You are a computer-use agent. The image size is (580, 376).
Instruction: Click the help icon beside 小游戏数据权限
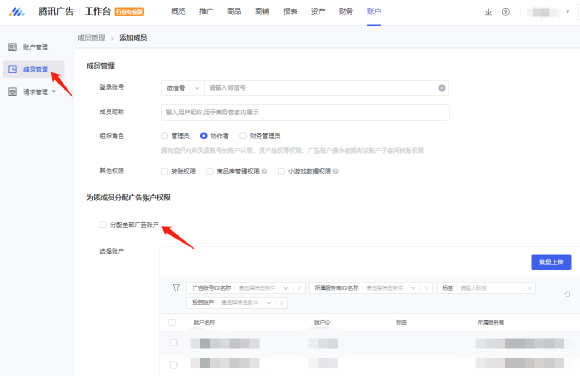click(x=335, y=171)
